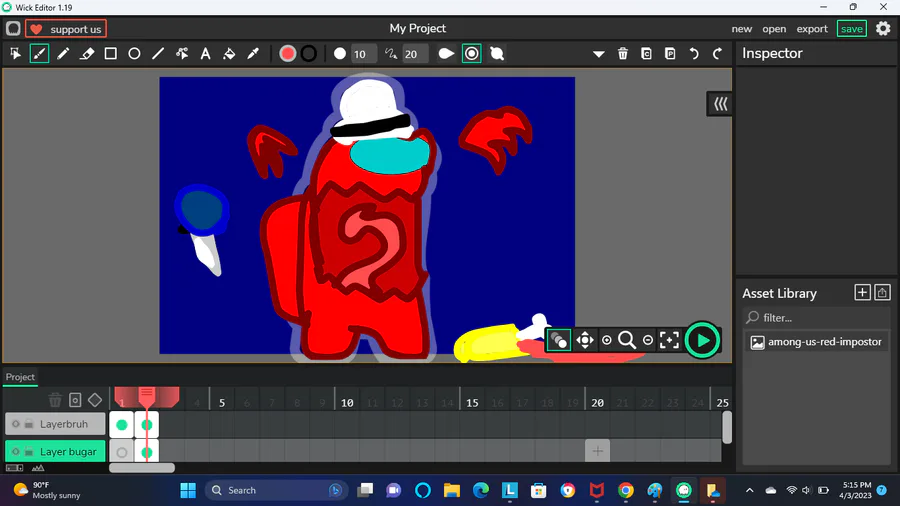Select the Brush tool
The image size is (900, 506).
point(39,54)
